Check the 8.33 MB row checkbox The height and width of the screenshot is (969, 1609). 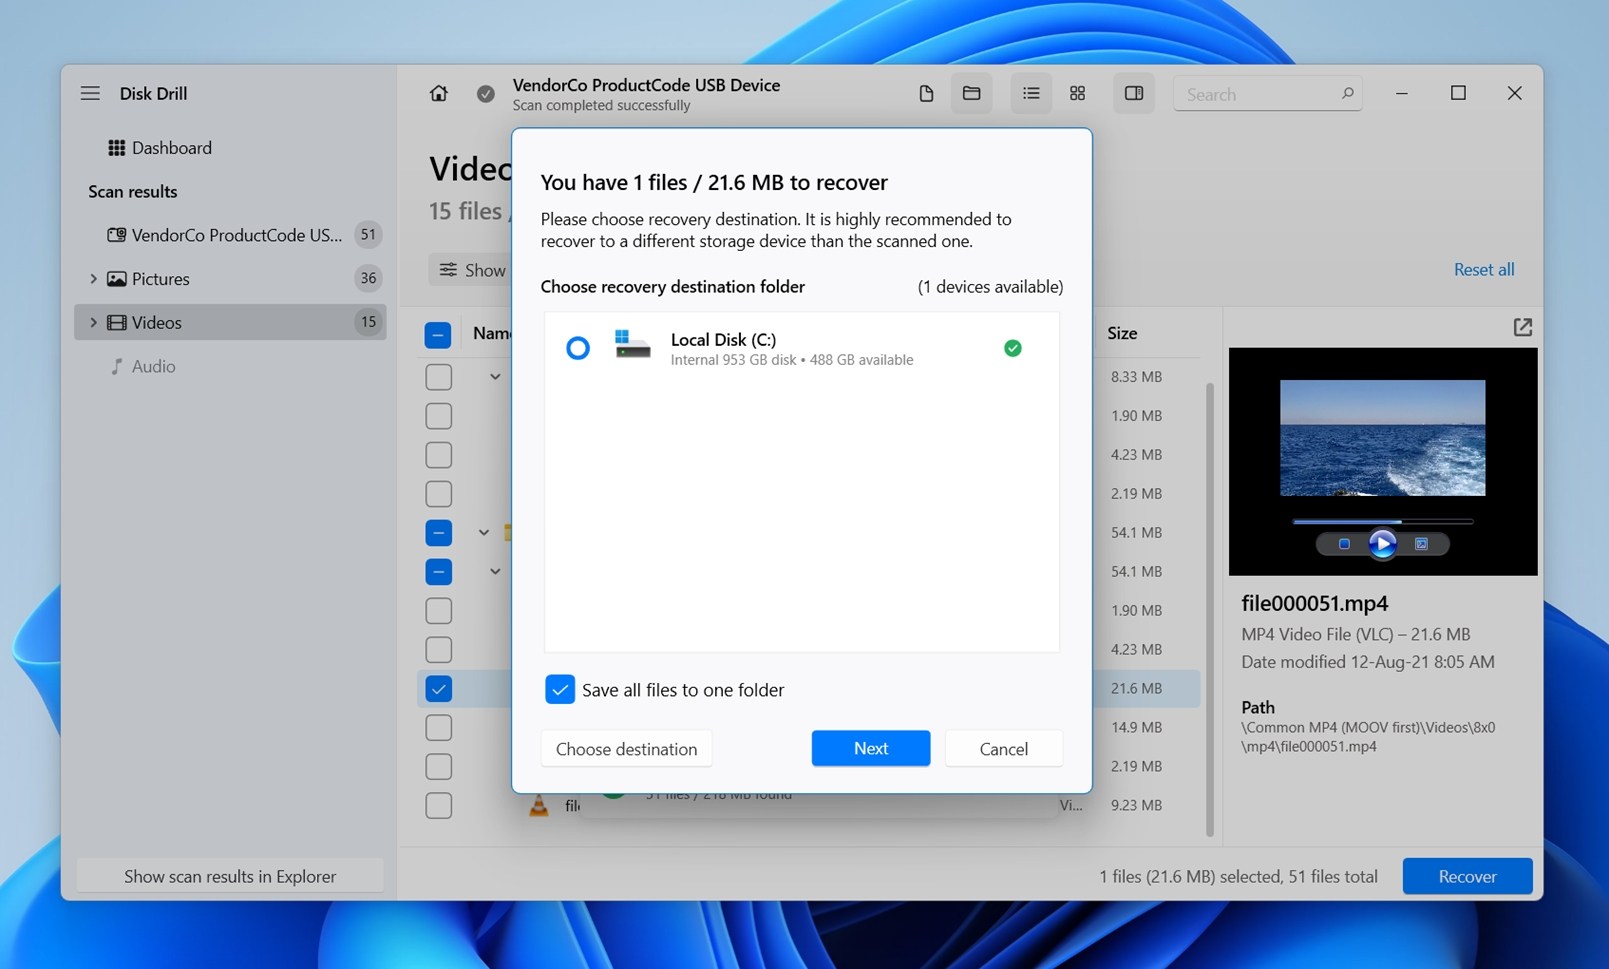click(438, 376)
